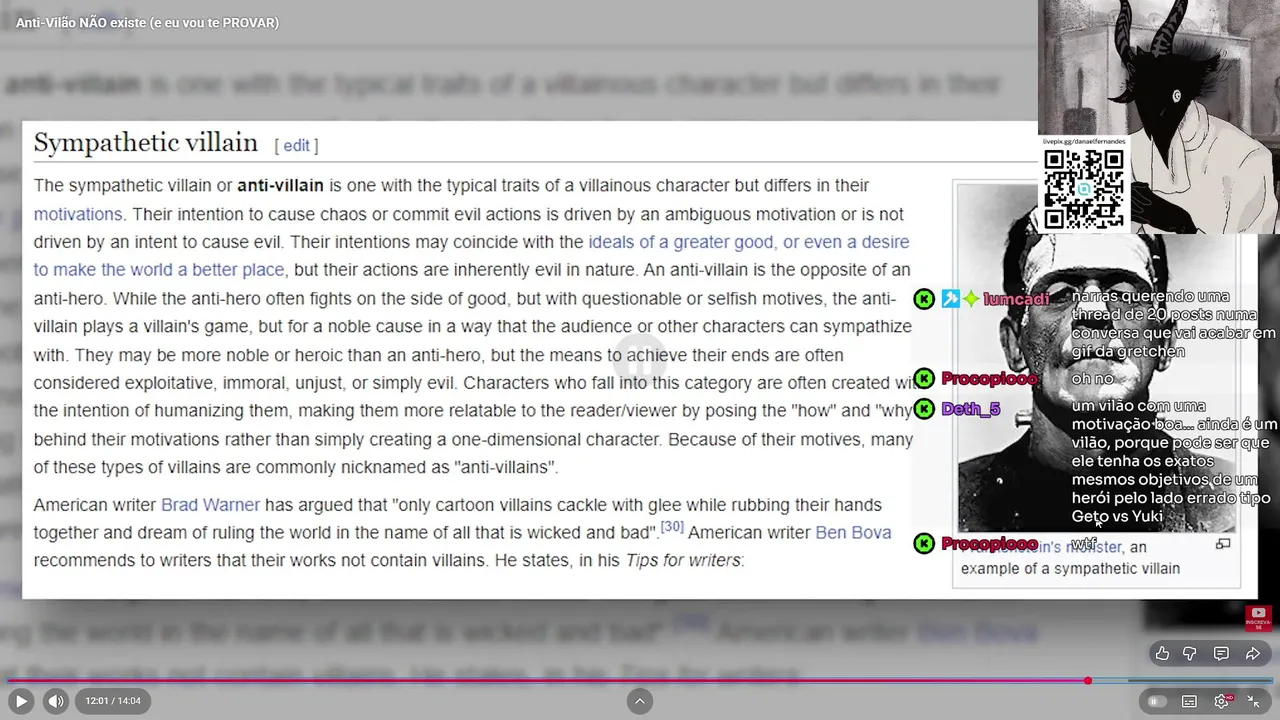This screenshot has width=1280, height=720.
Task: Click the chat username Deth_5
Action: [970, 408]
